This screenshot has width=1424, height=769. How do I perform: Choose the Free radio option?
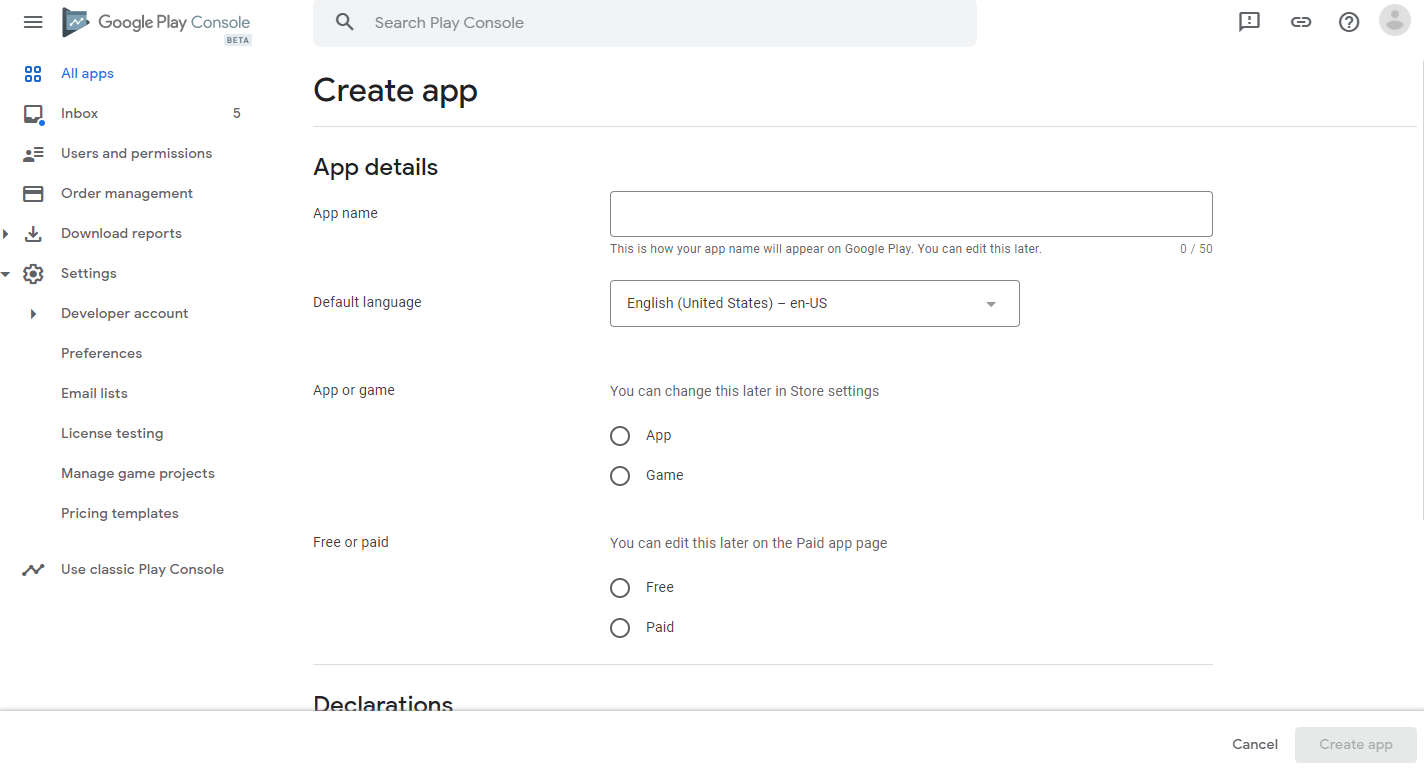pos(620,588)
